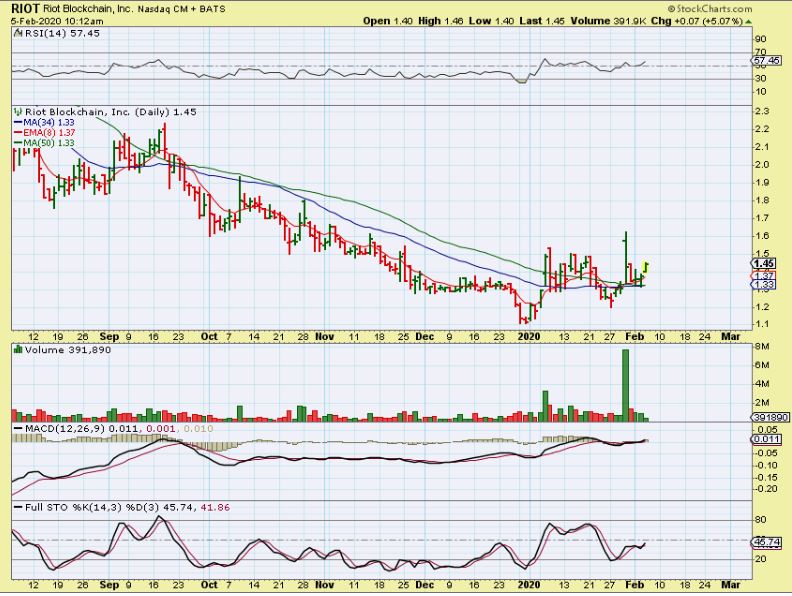Image resolution: width=792 pixels, height=596 pixels.
Task: Click Oct on the price panel date axis
Action: click(209, 337)
